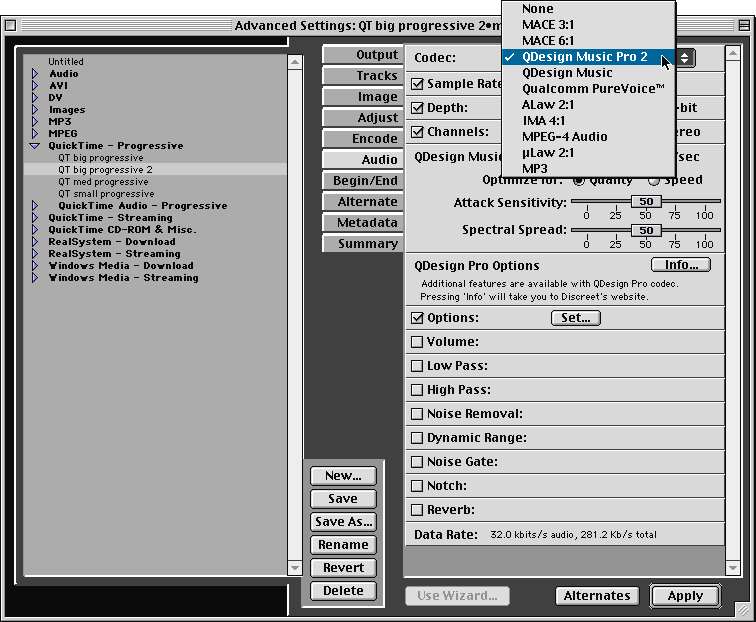Click the Save As... button
Image resolution: width=756 pixels, height=622 pixels.
pos(343,522)
